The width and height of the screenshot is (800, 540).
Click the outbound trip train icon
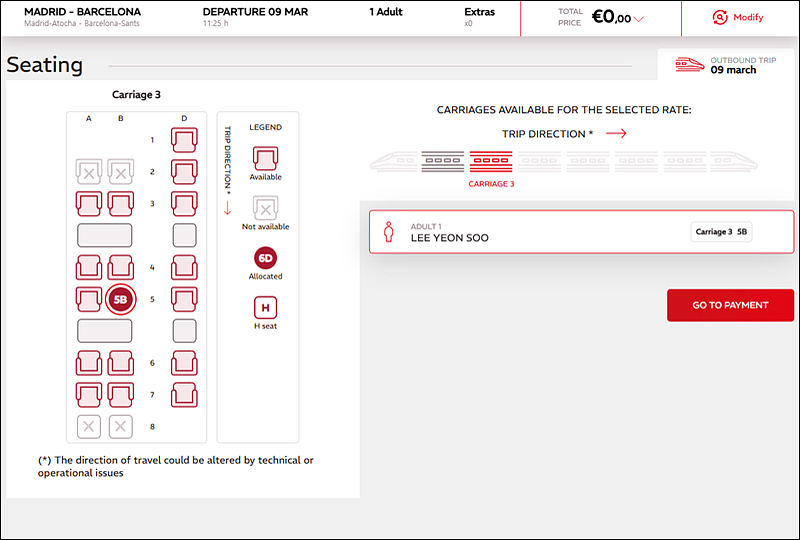click(x=690, y=65)
